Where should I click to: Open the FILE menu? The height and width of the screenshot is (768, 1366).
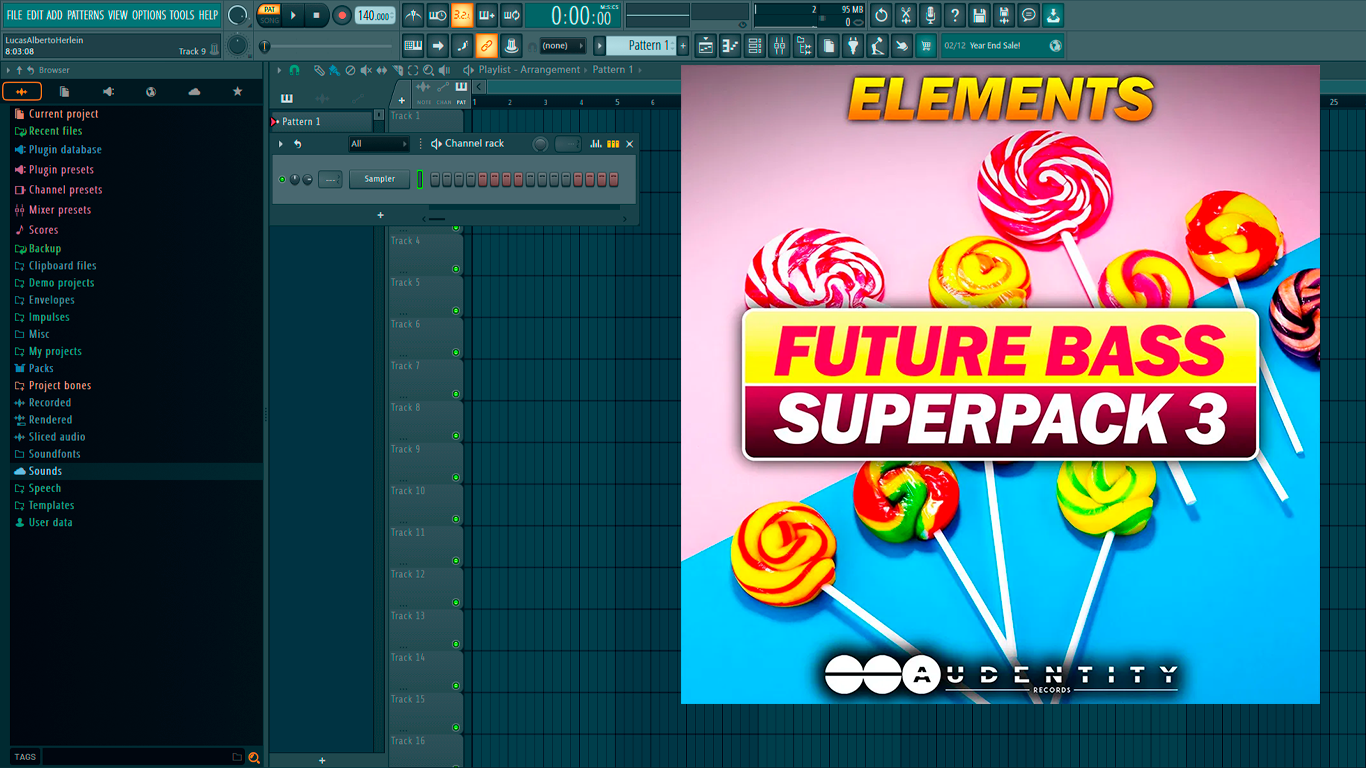[x=14, y=15]
